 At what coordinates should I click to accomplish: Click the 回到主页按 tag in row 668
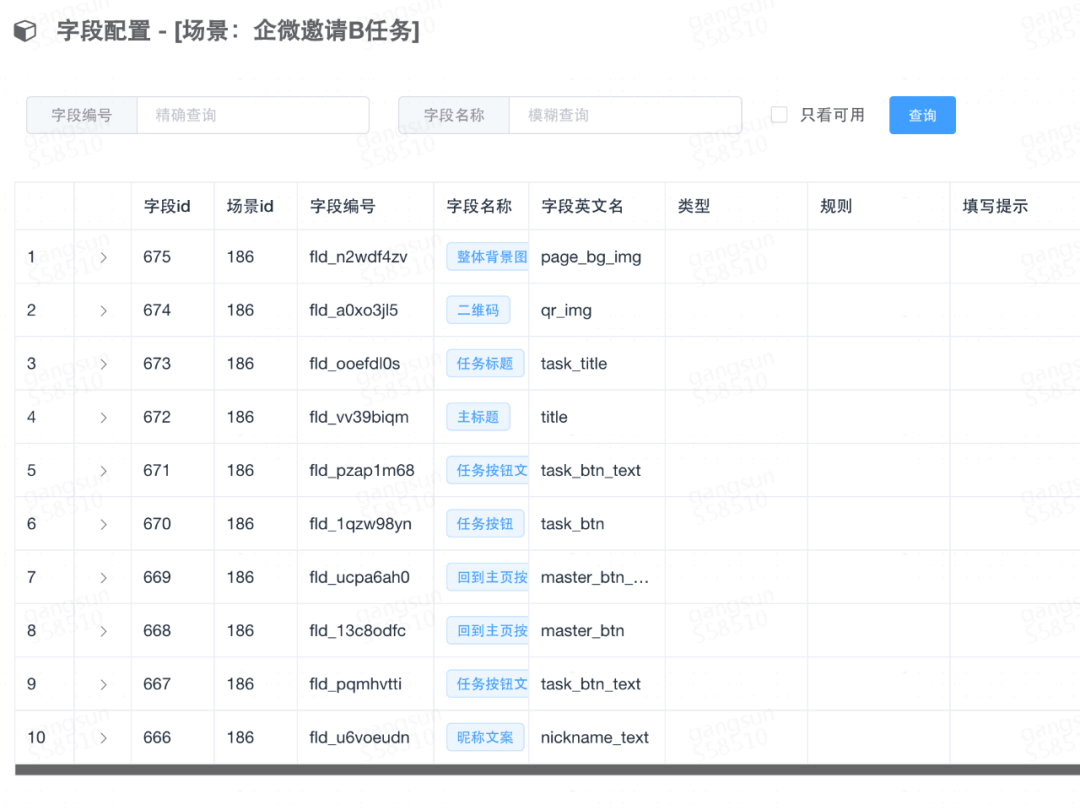point(488,631)
